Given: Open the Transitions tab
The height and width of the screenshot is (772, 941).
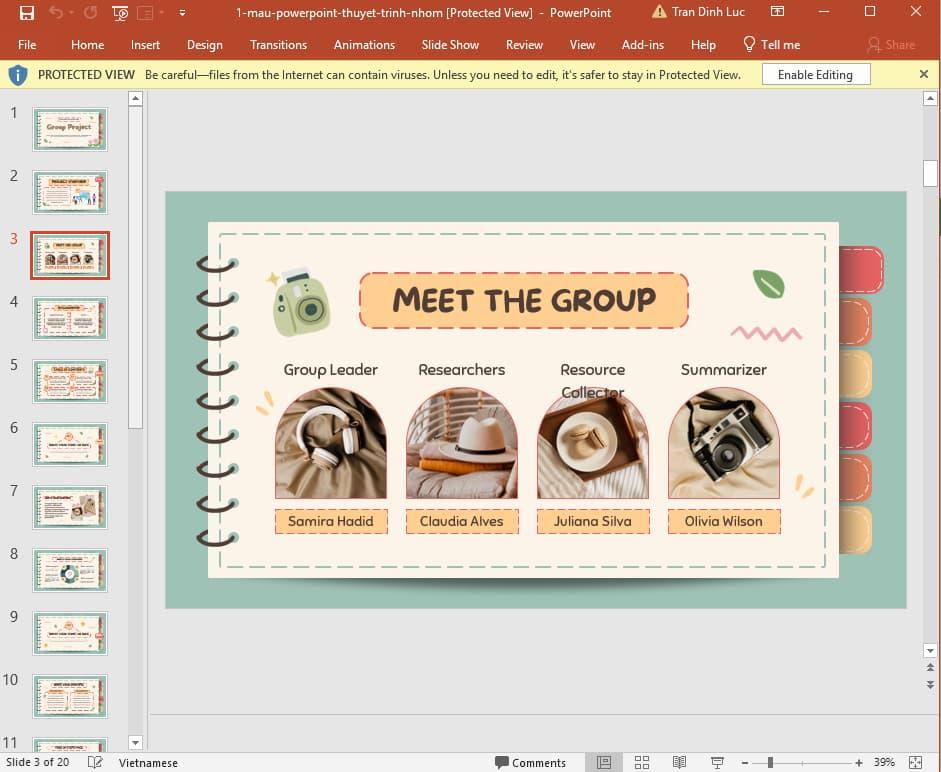Looking at the screenshot, I should click(x=278, y=45).
